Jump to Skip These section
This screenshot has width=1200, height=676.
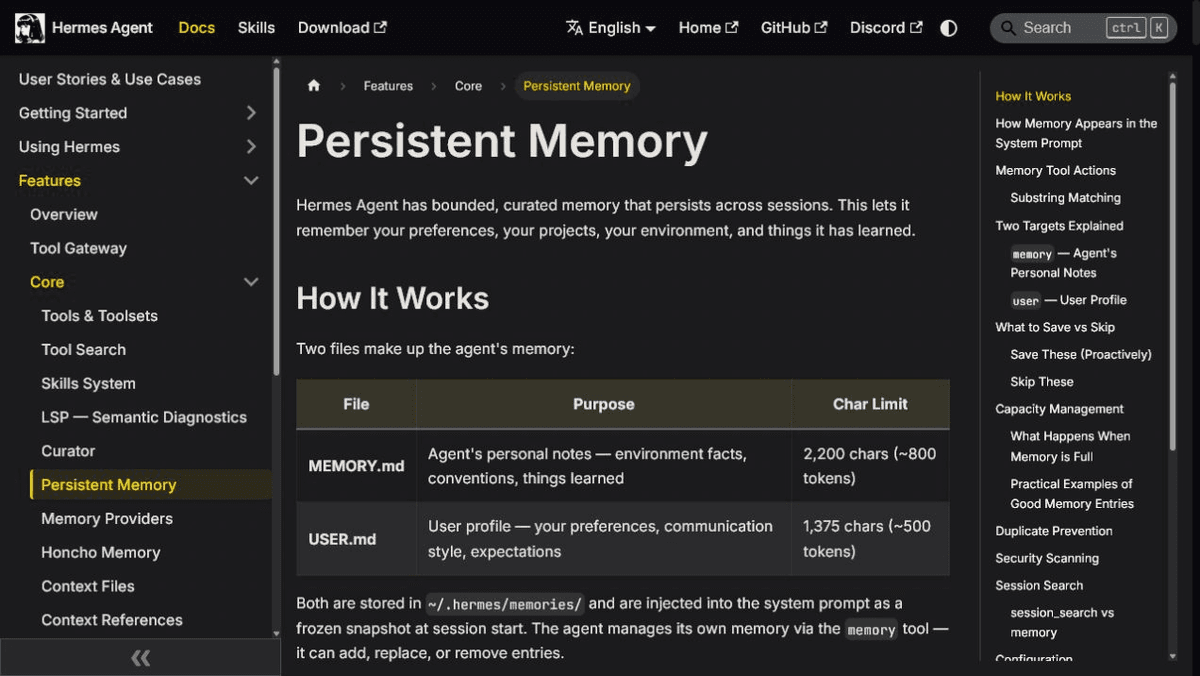[x=1042, y=381]
